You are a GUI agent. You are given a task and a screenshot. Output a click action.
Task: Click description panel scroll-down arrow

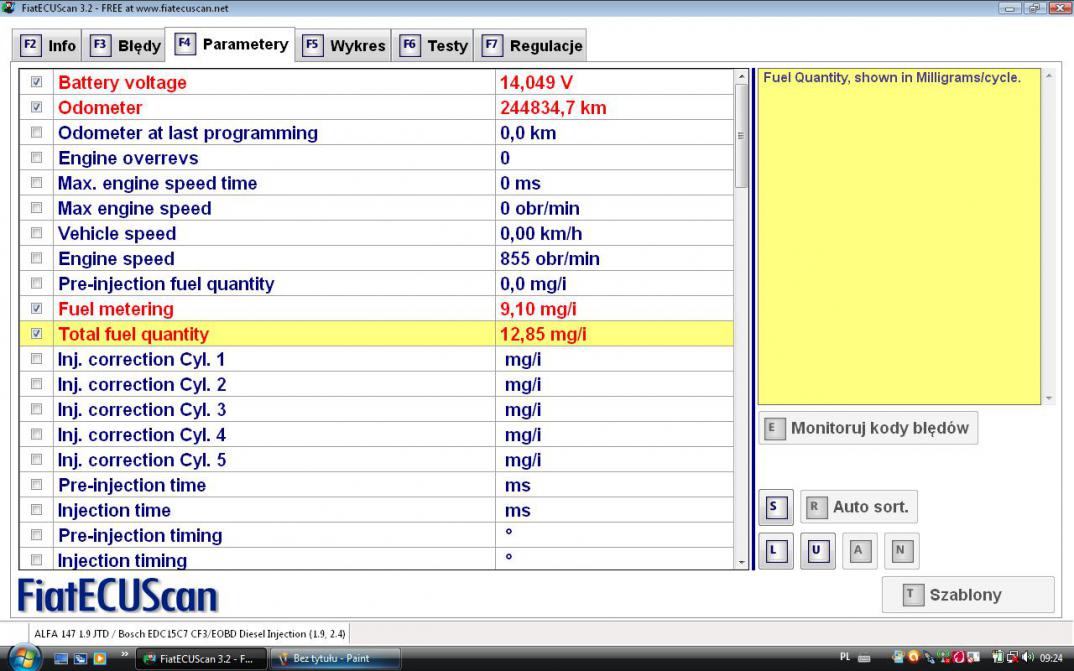tap(1048, 397)
